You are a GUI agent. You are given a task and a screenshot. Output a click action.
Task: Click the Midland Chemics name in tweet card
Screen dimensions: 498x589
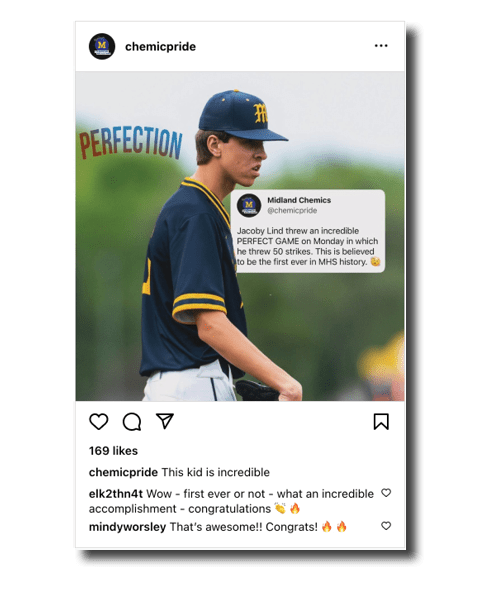(299, 200)
